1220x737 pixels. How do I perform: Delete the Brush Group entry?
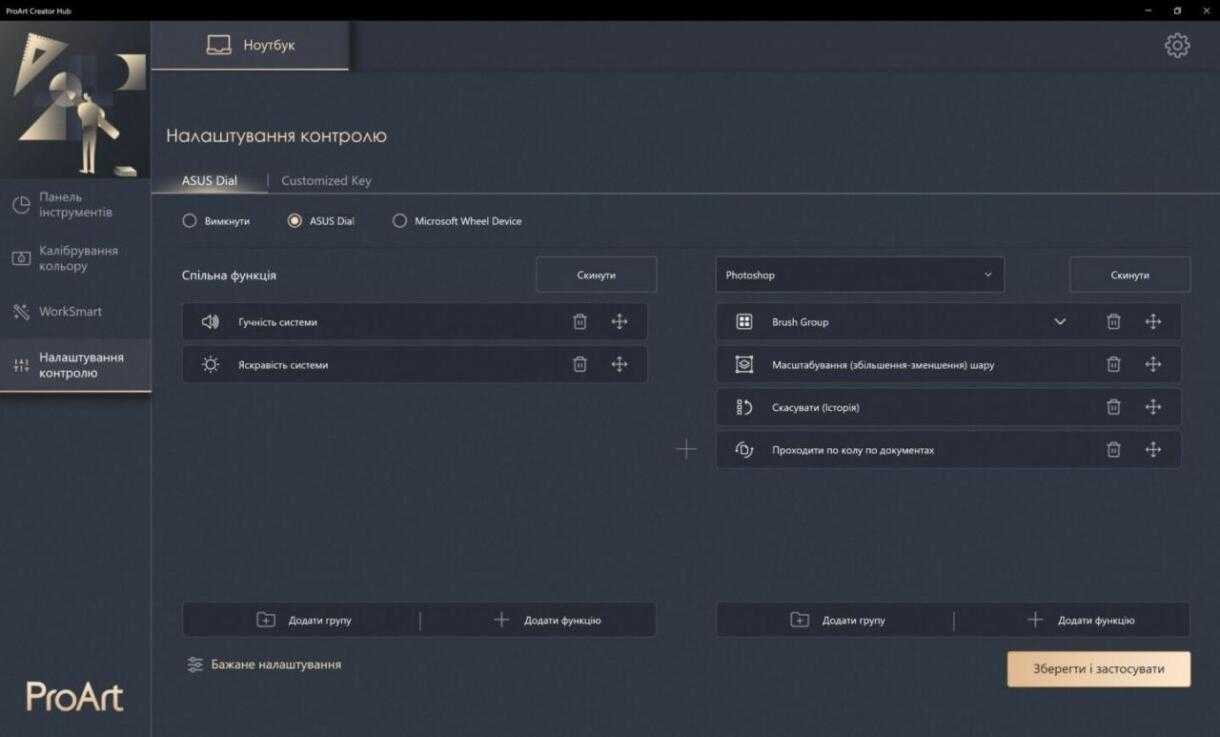click(1113, 322)
